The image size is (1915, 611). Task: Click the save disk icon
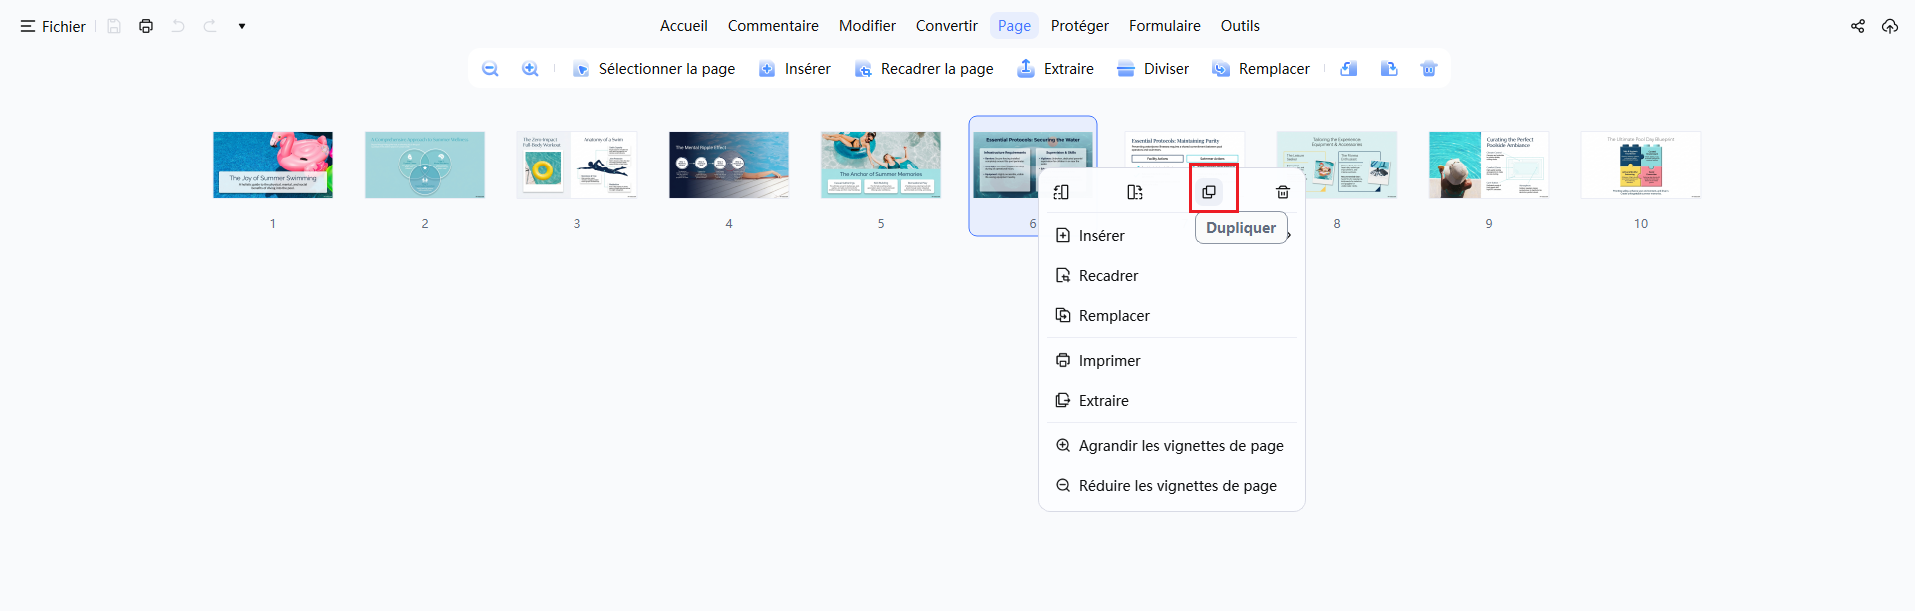(114, 26)
